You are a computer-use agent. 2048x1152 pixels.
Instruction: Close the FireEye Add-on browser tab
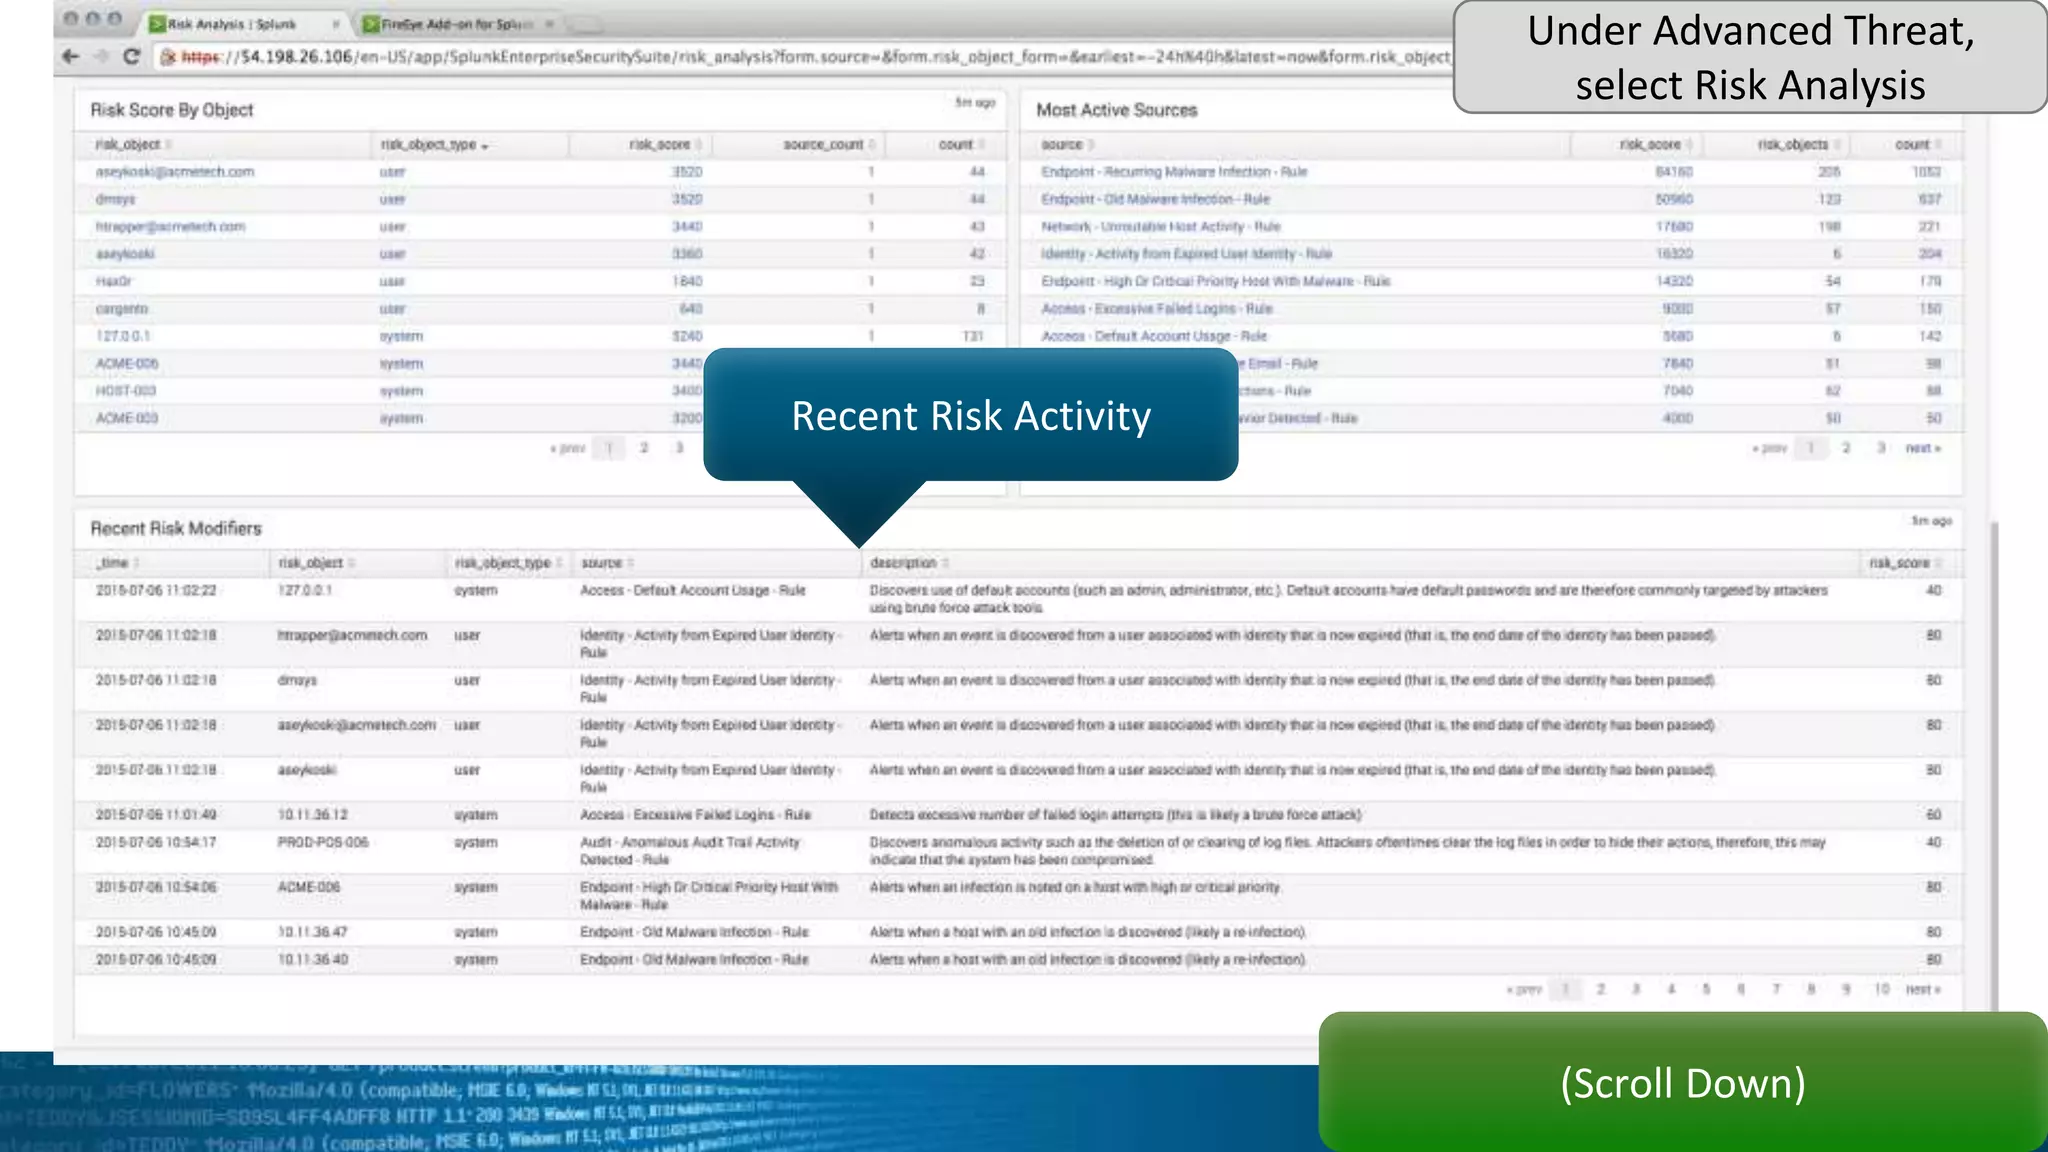point(549,23)
